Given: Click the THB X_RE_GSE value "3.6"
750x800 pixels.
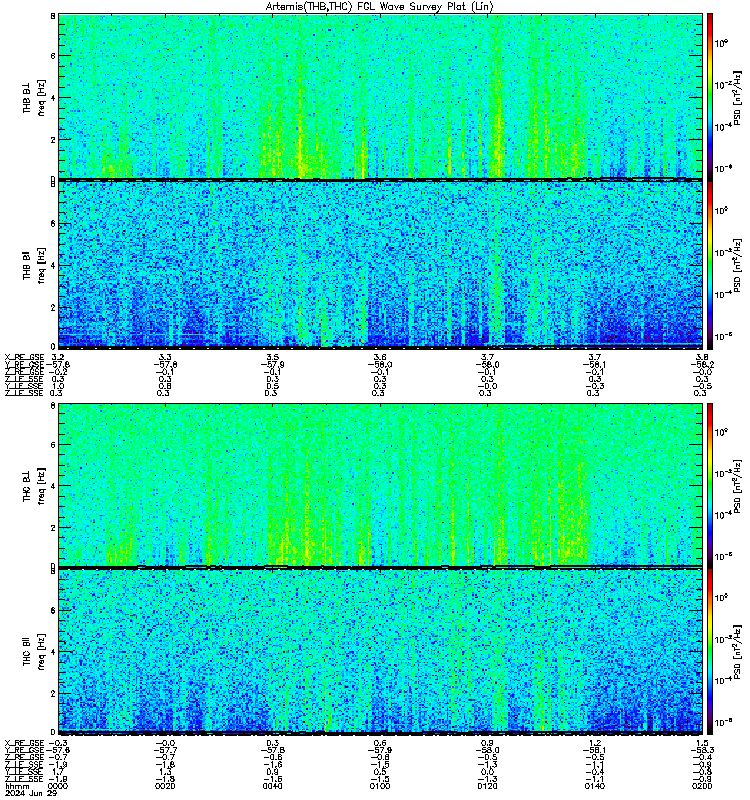Looking at the screenshot, I should 380,357.
